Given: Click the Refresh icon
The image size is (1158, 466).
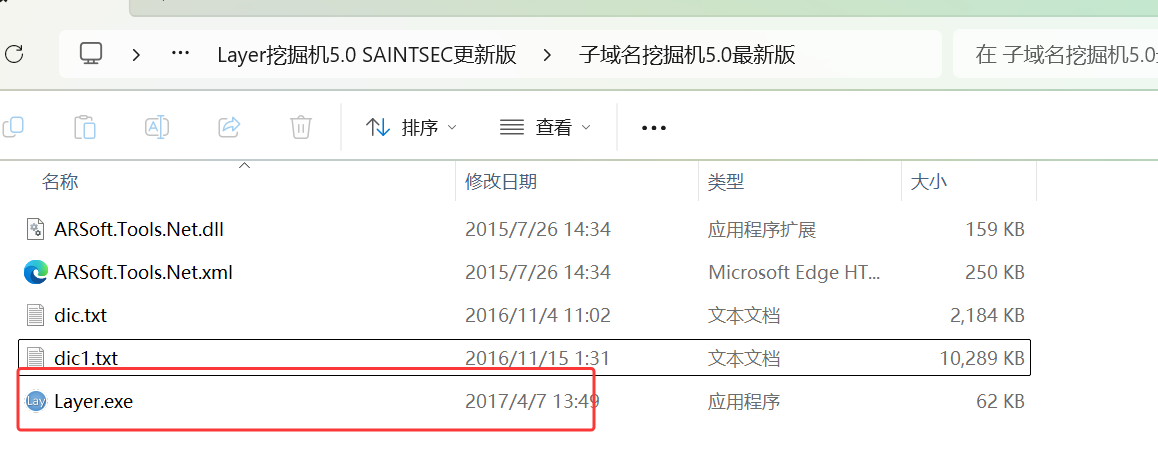Looking at the screenshot, I should 14,55.
